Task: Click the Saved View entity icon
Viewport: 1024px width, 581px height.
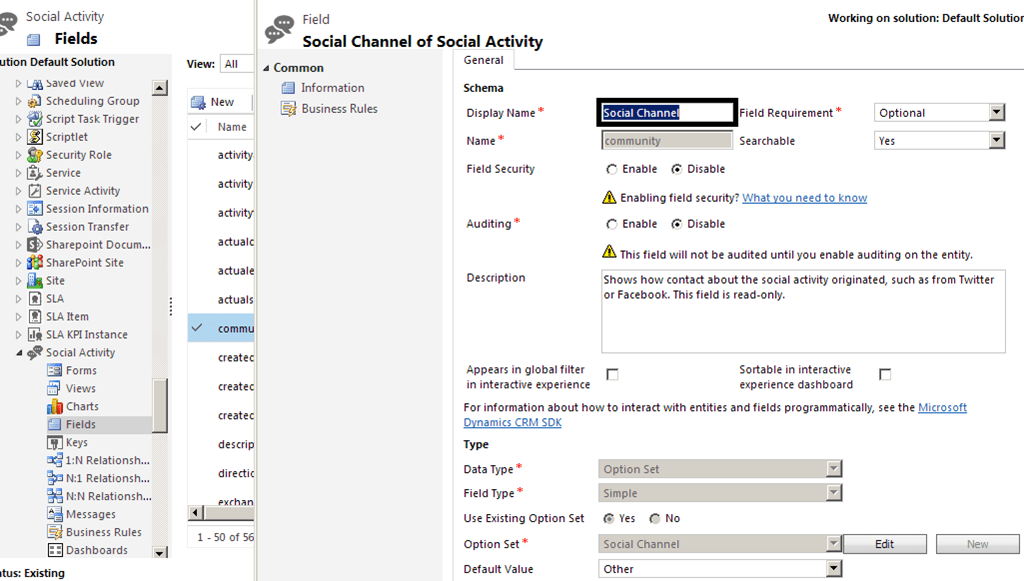Action: pos(35,83)
